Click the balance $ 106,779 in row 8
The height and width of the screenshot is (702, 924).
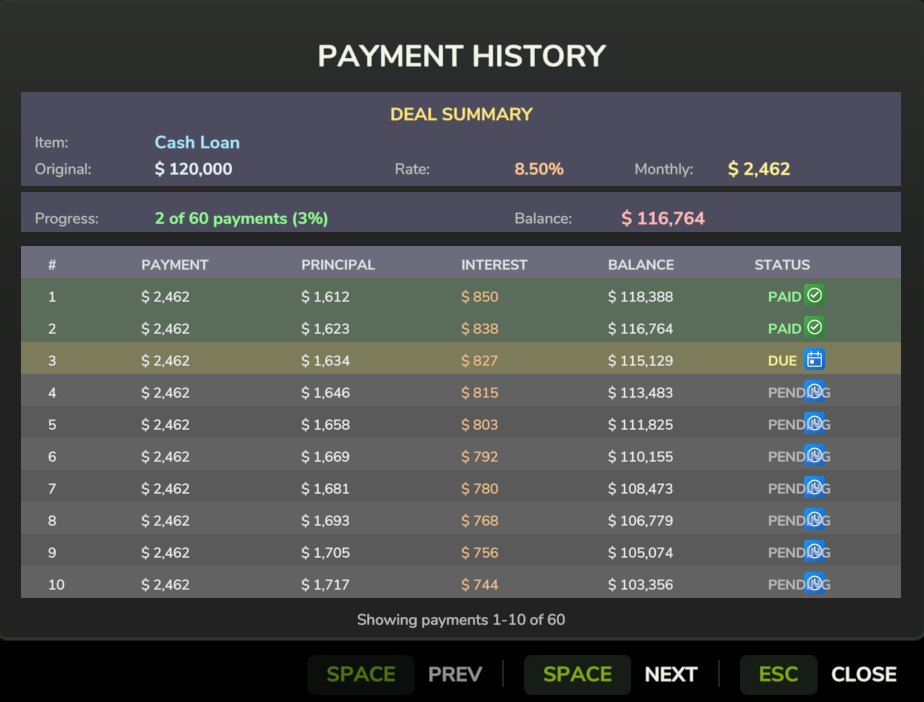(x=641, y=520)
